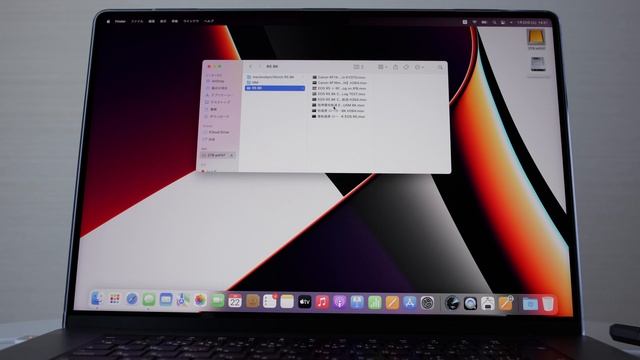Select the last .mov file in list
The width and height of the screenshot is (640, 360).
[x=339, y=116]
